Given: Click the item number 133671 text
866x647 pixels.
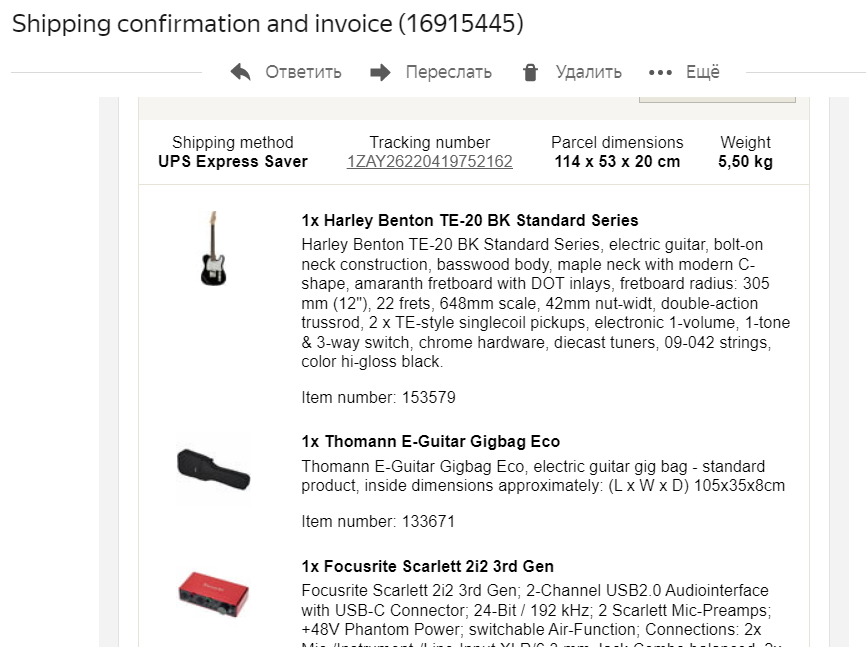Looking at the screenshot, I should pos(378,522).
